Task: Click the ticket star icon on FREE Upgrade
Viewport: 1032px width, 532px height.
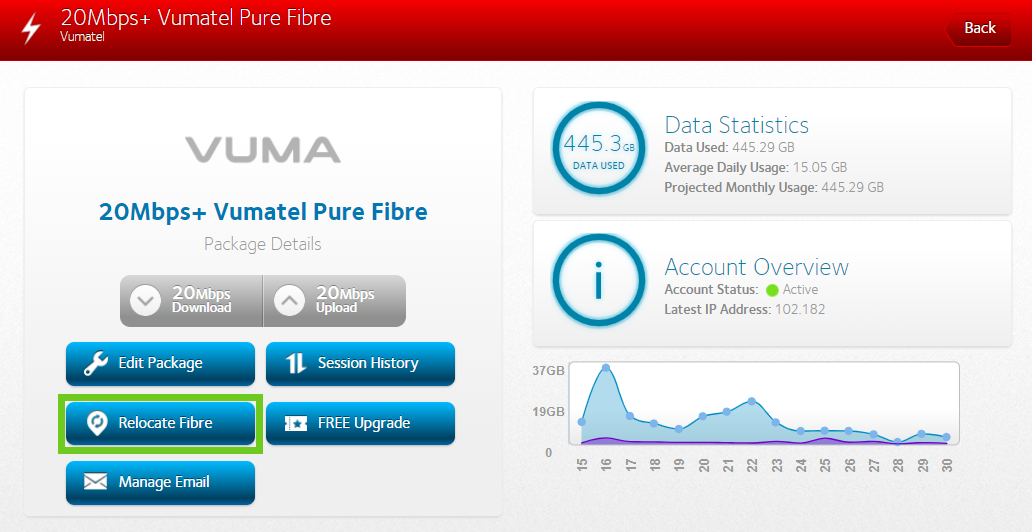Action: 296,423
